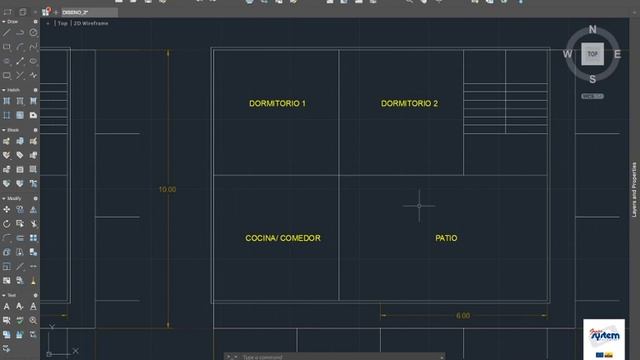Select the DORMITORIO 2 text label
The width and height of the screenshot is (640, 360).
[409, 104]
